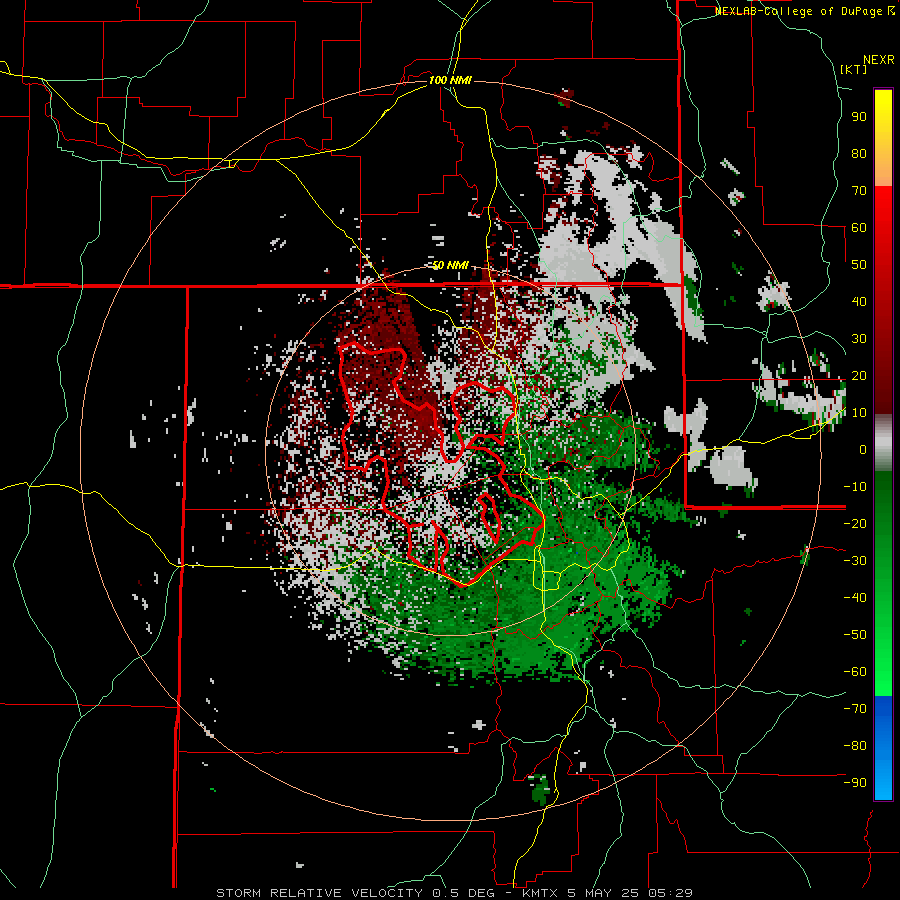The height and width of the screenshot is (900, 900).
Task: Click the -30 scale label
Action: [855, 560]
